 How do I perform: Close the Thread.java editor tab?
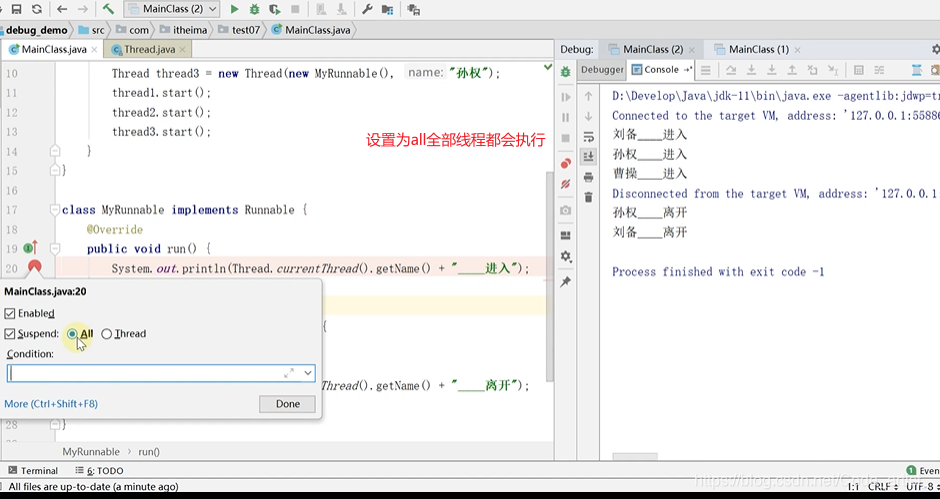click(183, 50)
